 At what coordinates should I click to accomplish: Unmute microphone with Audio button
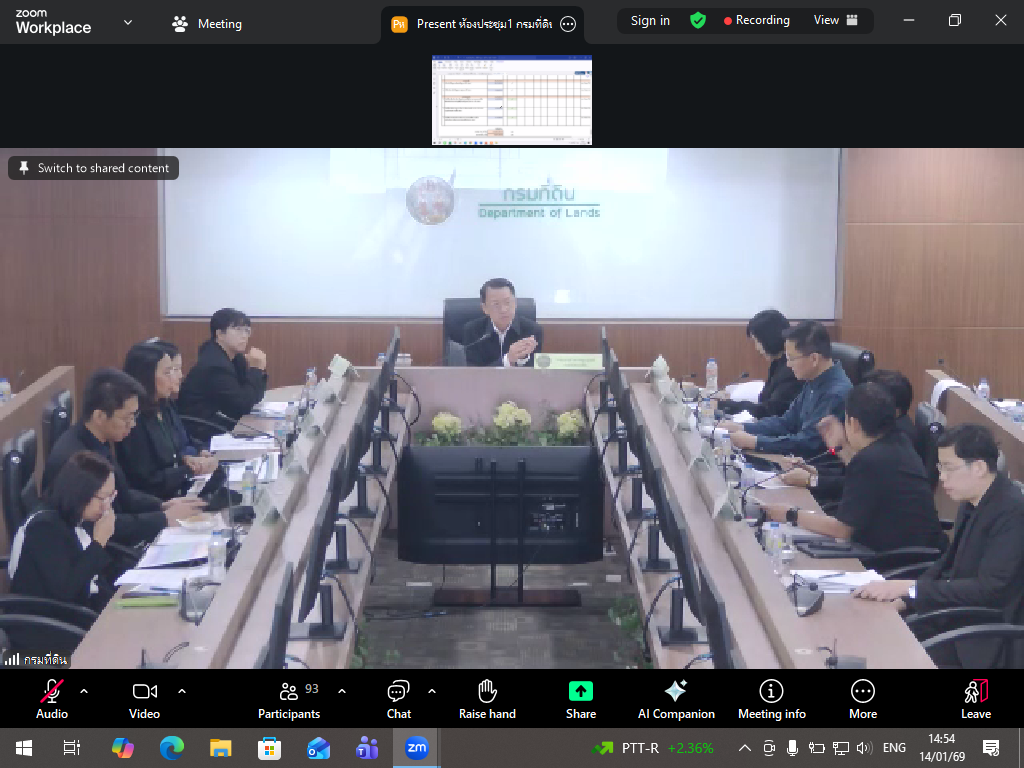pyautogui.click(x=52, y=698)
